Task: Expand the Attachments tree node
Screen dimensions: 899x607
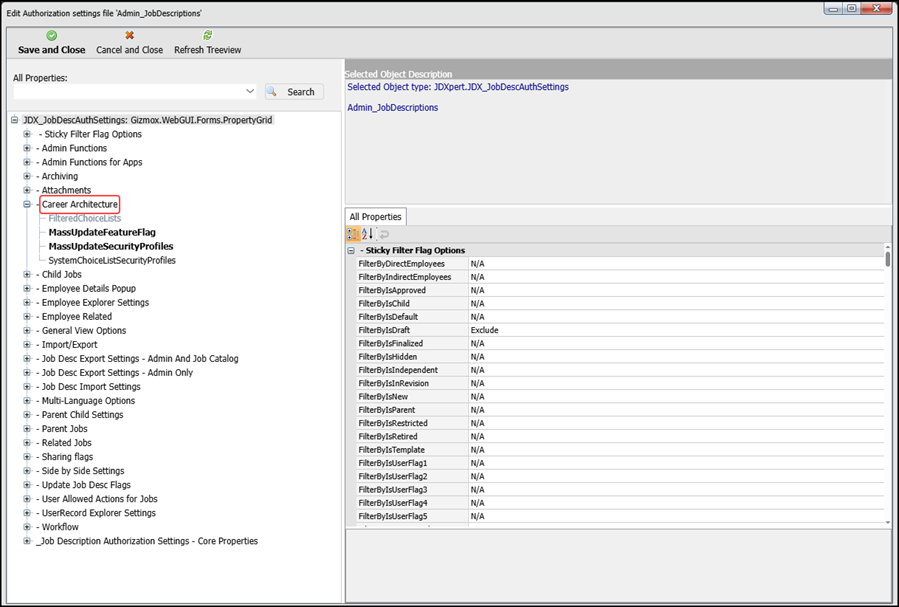Action: click(x=27, y=190)
